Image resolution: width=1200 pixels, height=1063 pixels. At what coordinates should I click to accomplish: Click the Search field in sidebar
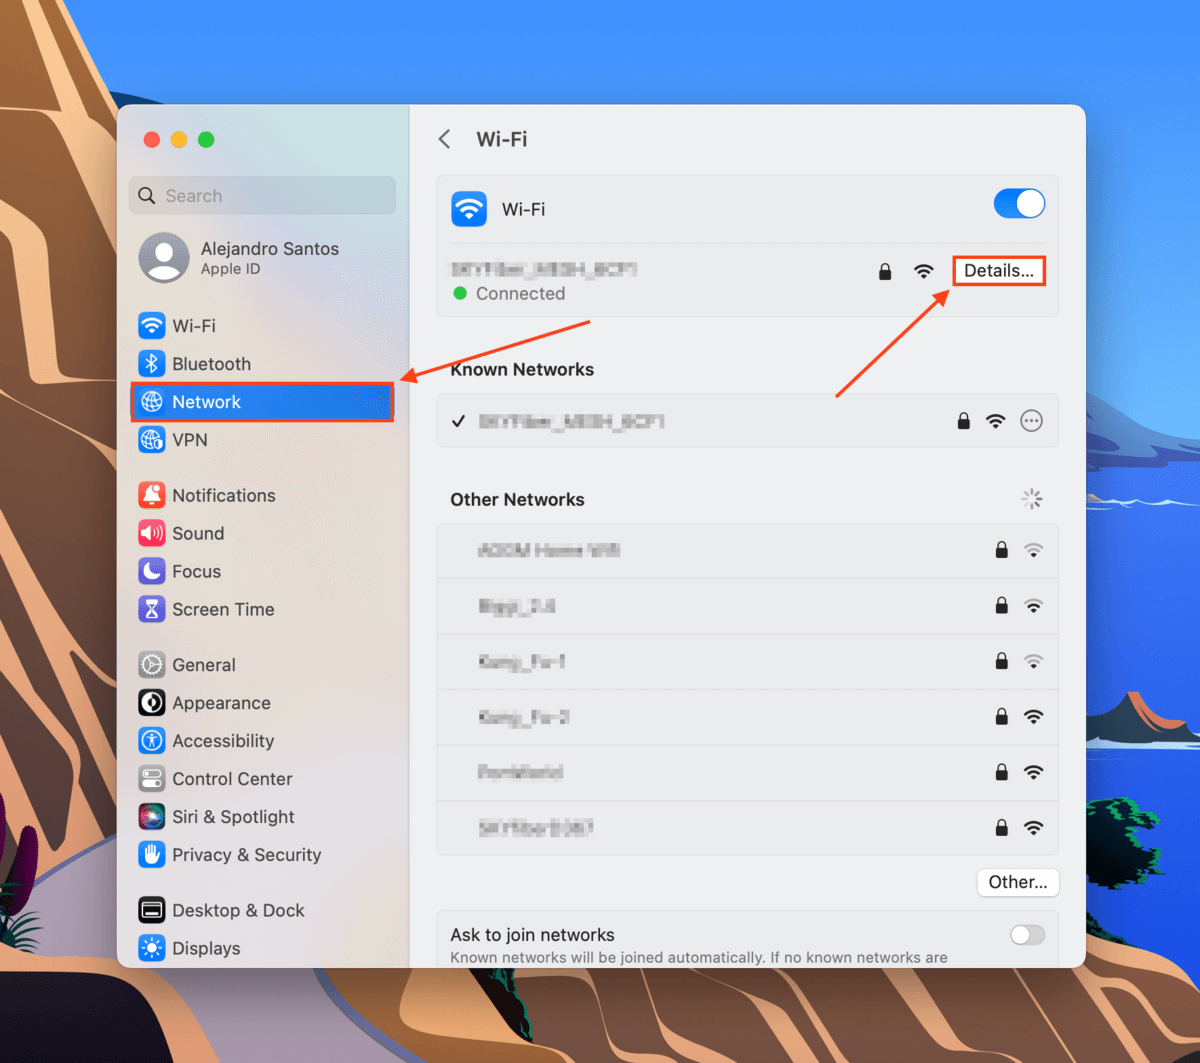coord(262,196)
